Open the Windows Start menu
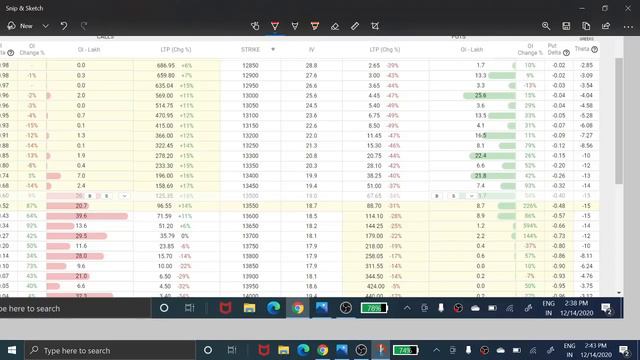The width and height of the screenshot is (640, 360). pyautogui.click(x=12, y=350)
